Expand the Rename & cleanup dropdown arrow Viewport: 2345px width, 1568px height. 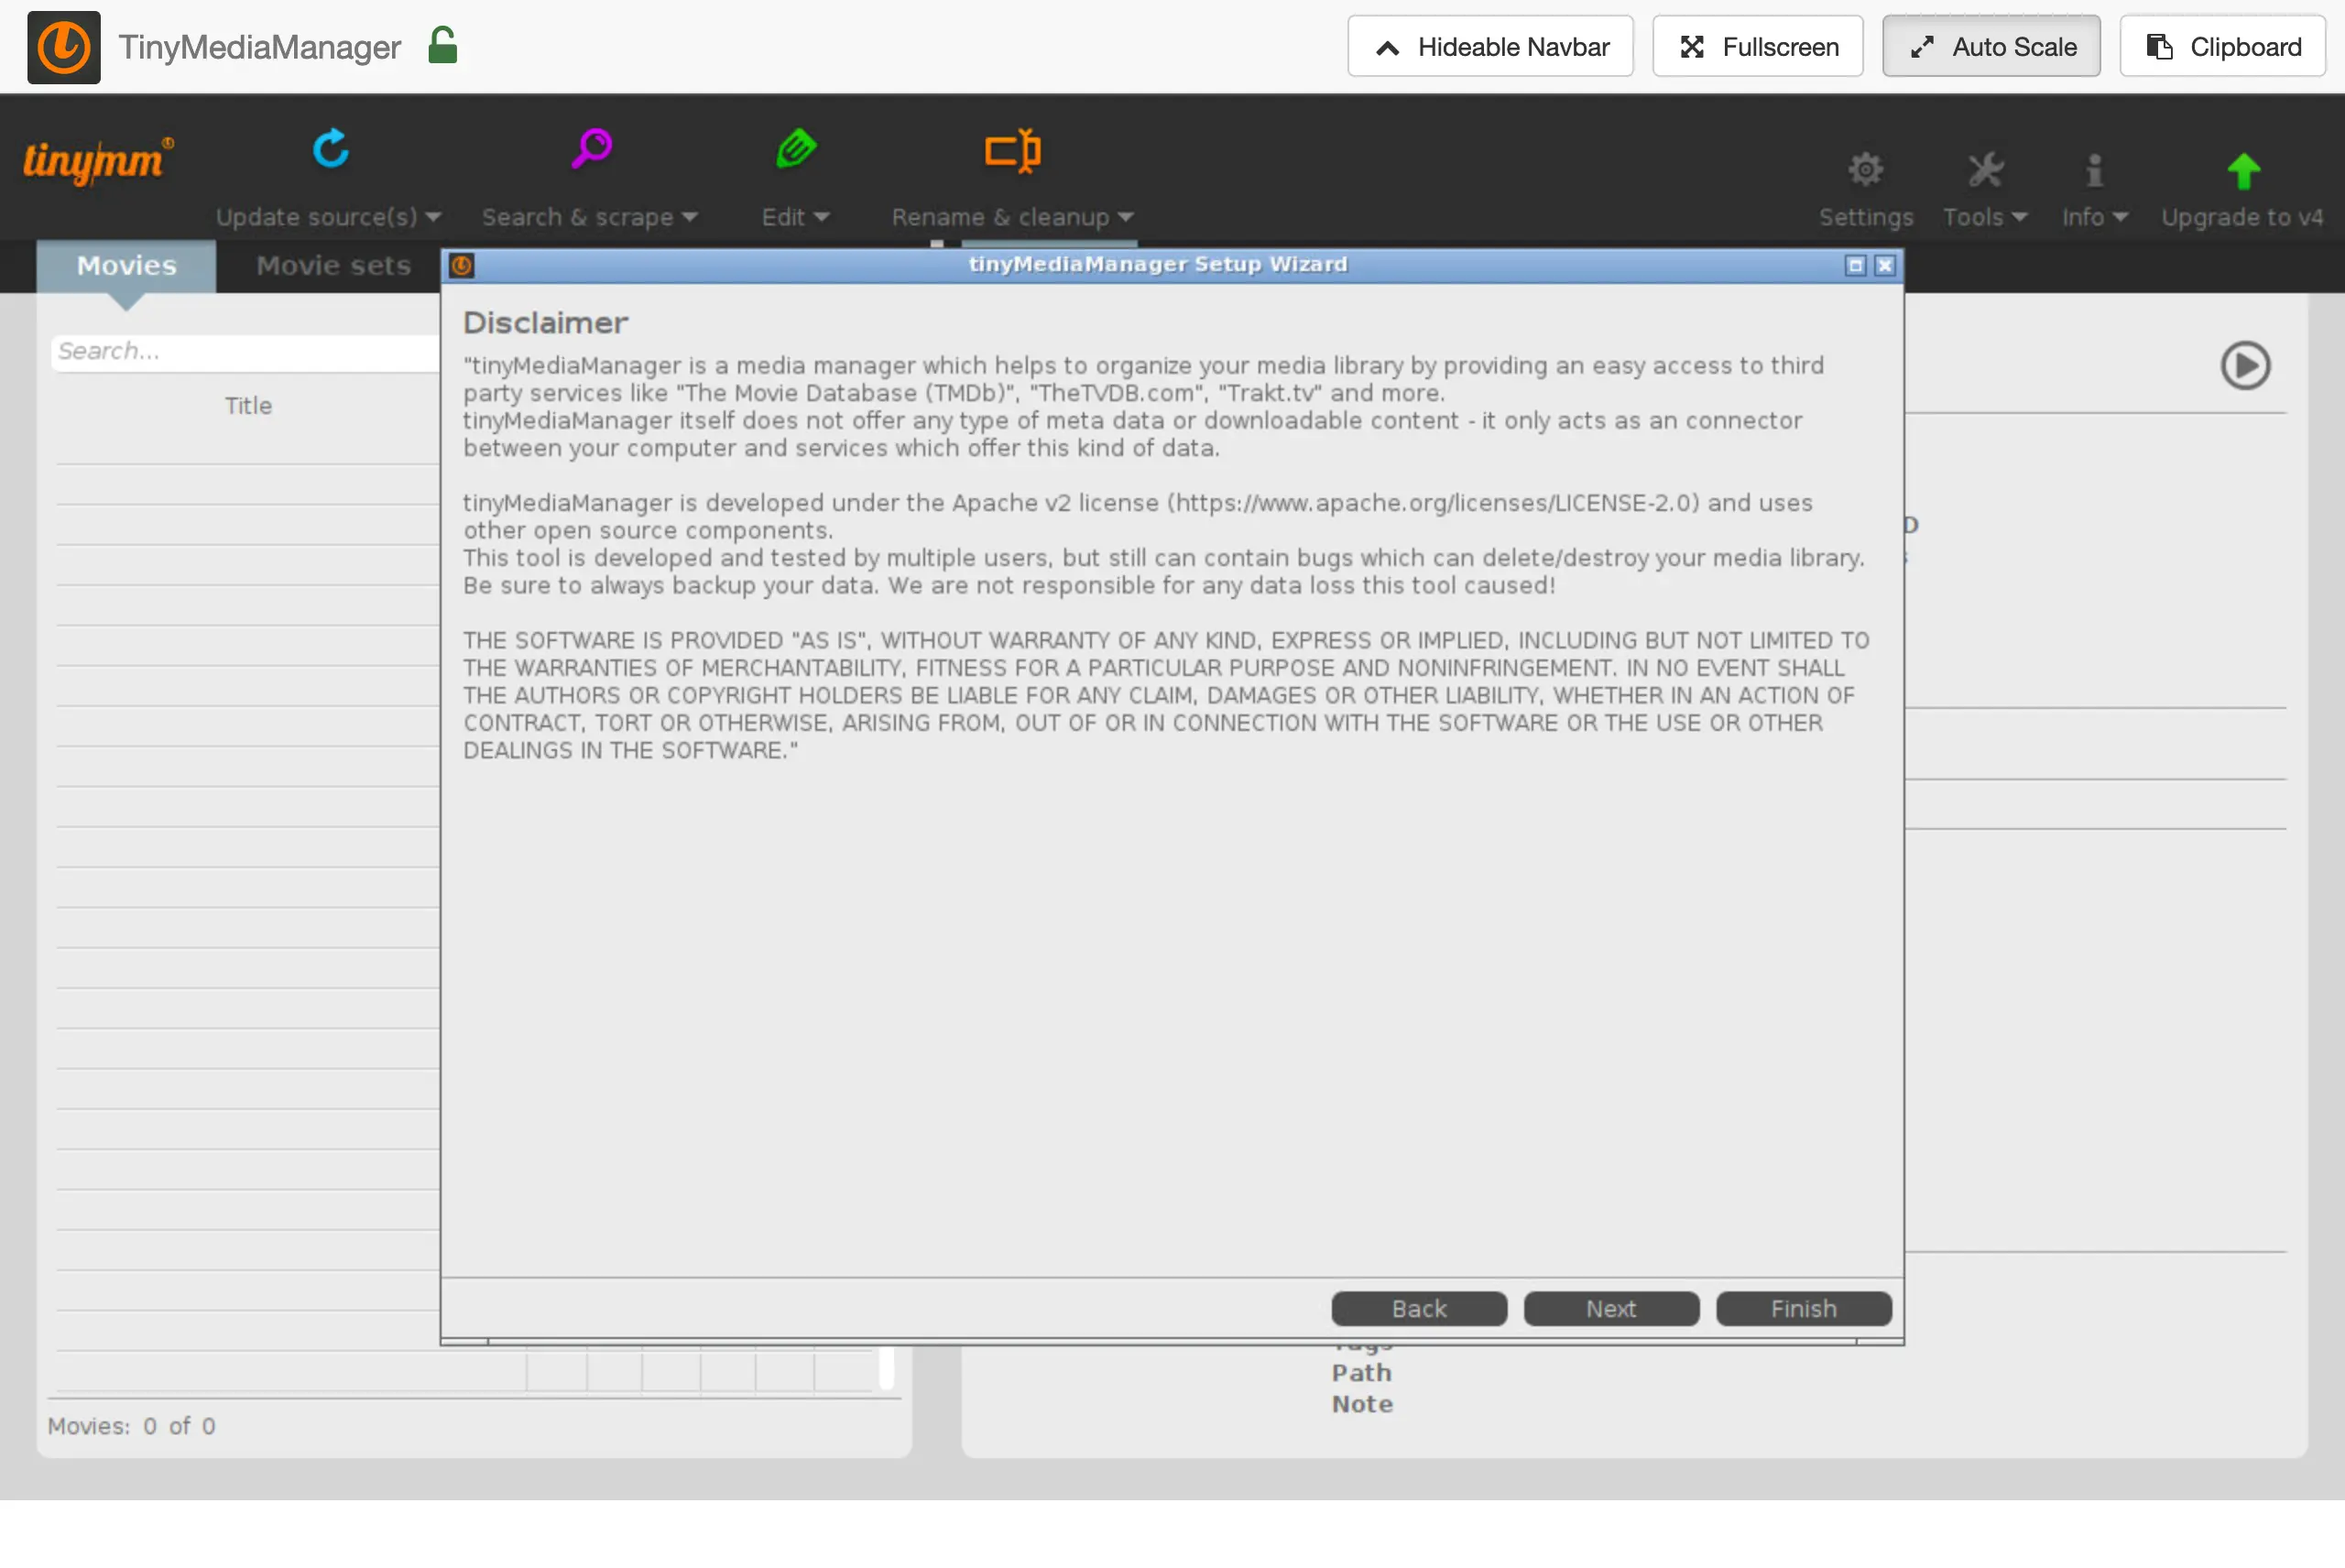[1125, 217]
